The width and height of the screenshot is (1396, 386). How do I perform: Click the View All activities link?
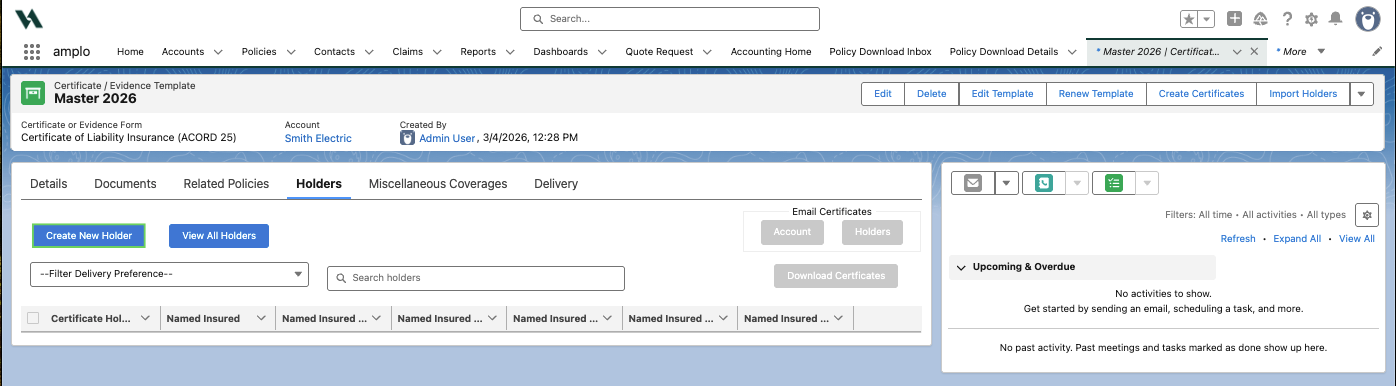pyautogui.click(x=1357, y=239)
